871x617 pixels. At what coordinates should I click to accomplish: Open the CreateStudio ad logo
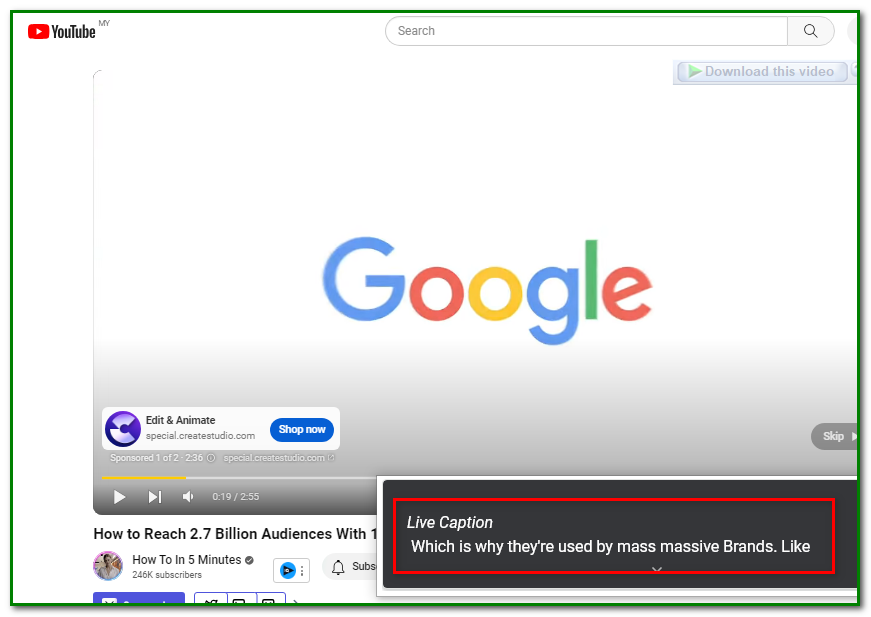[x=123, y=429]
